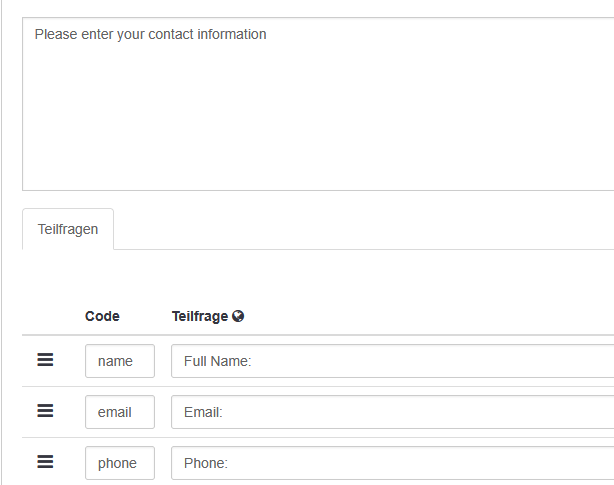Click the Code column header

[x=102, y=316]
